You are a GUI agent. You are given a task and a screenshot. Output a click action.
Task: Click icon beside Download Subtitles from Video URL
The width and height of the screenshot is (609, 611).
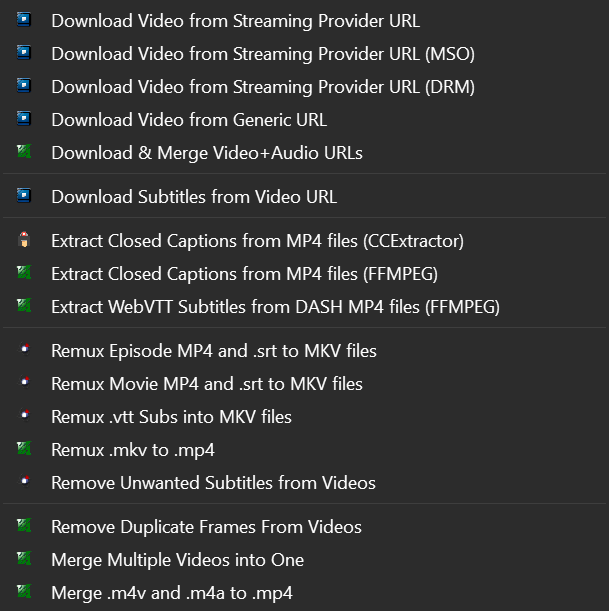pos(25,196)
